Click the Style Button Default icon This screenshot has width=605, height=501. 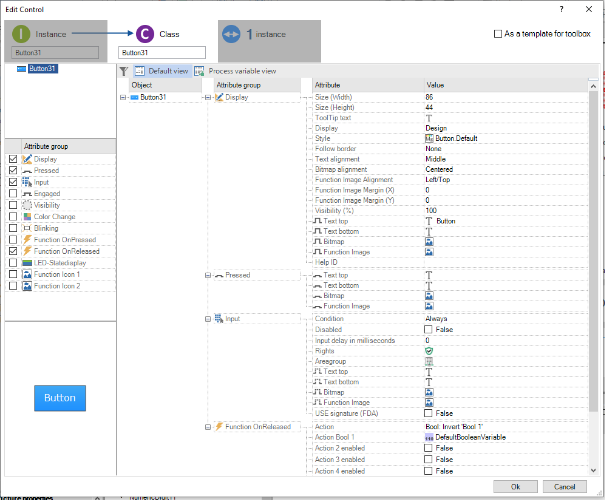tap(429, 139)
